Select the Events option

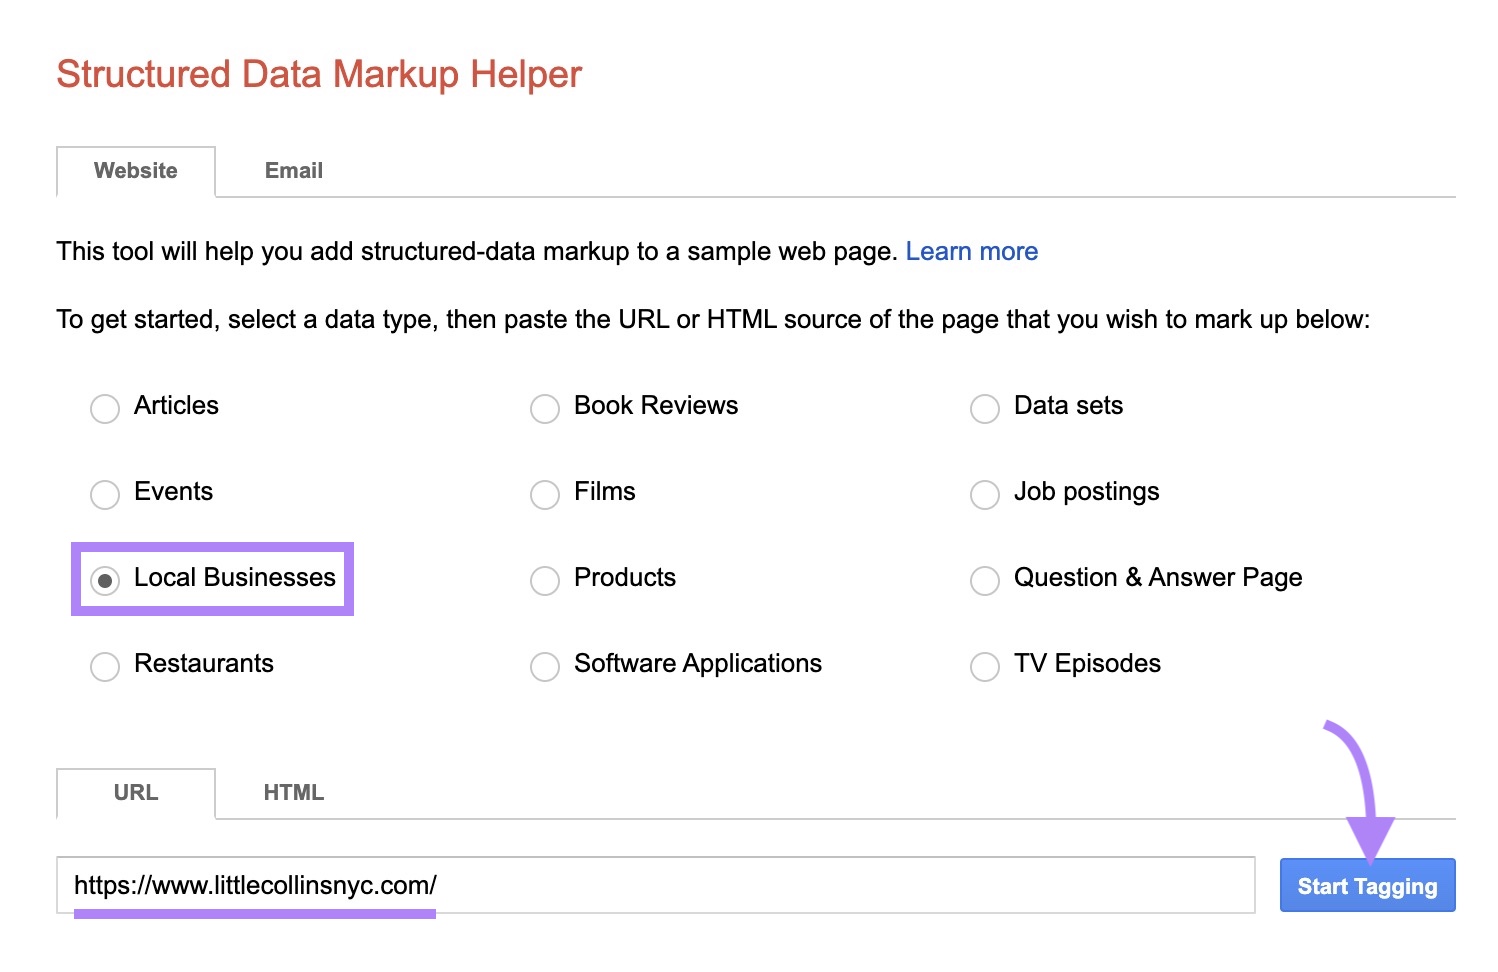(105, 494)
